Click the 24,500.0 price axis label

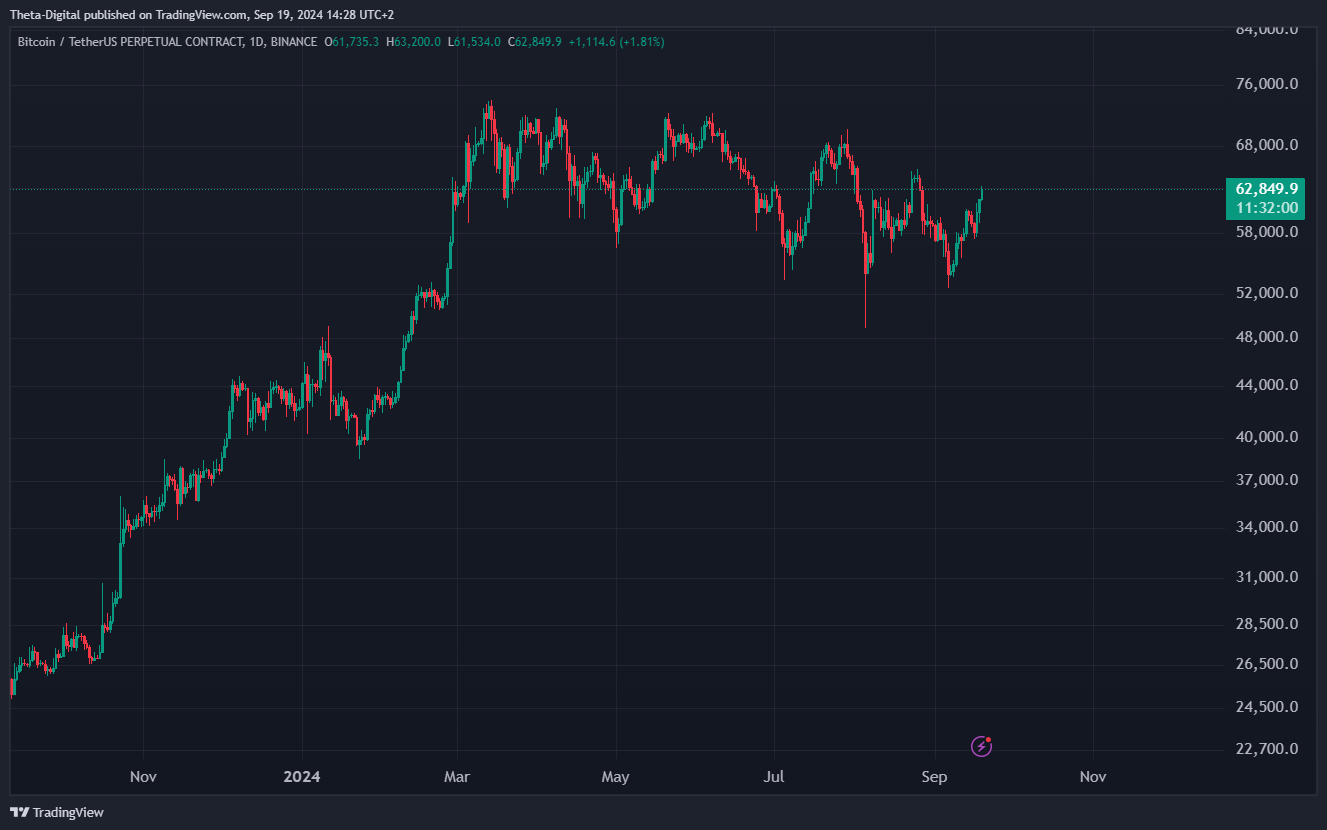click(1266, 707)
